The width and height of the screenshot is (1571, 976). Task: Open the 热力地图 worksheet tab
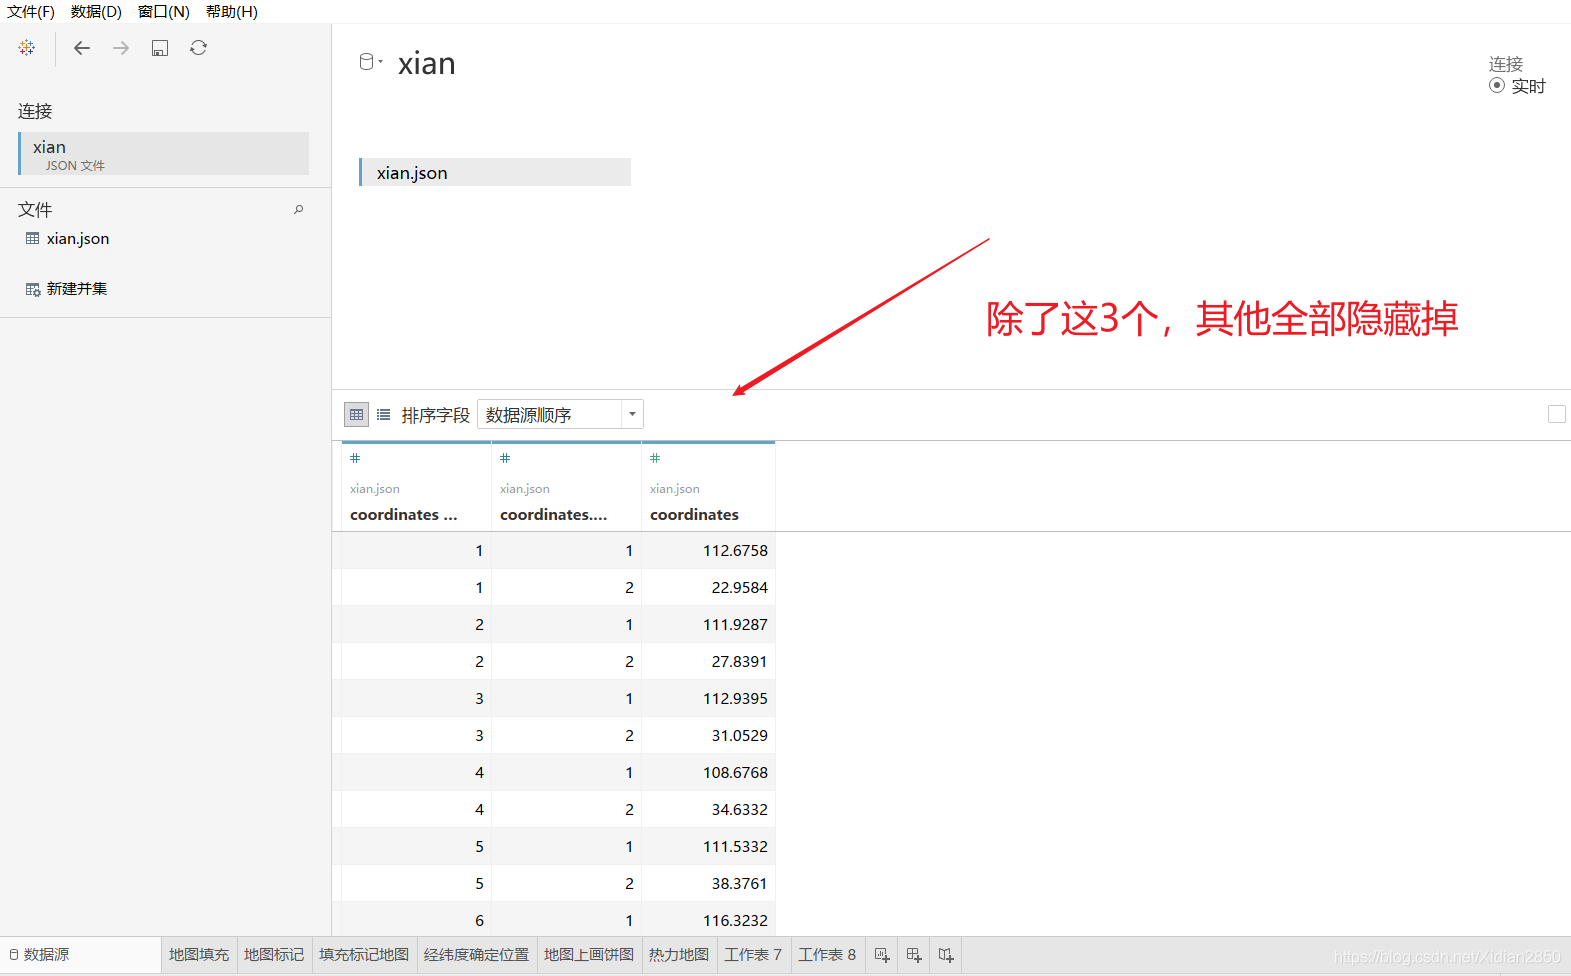coord(679,955)
